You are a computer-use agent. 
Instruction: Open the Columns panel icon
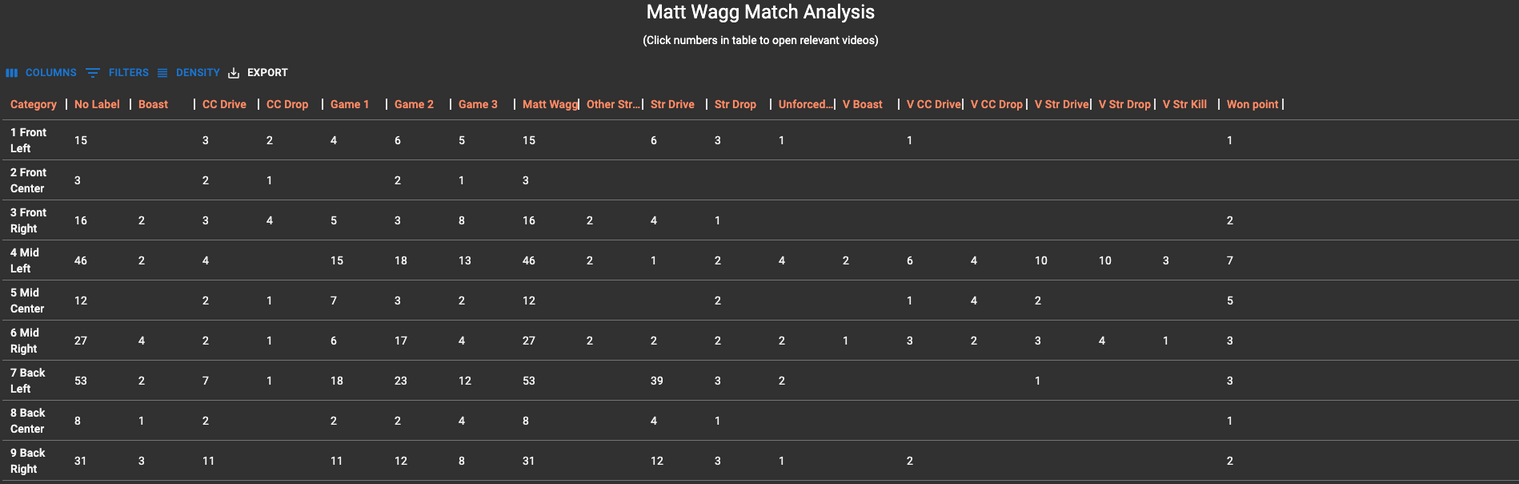12,73
